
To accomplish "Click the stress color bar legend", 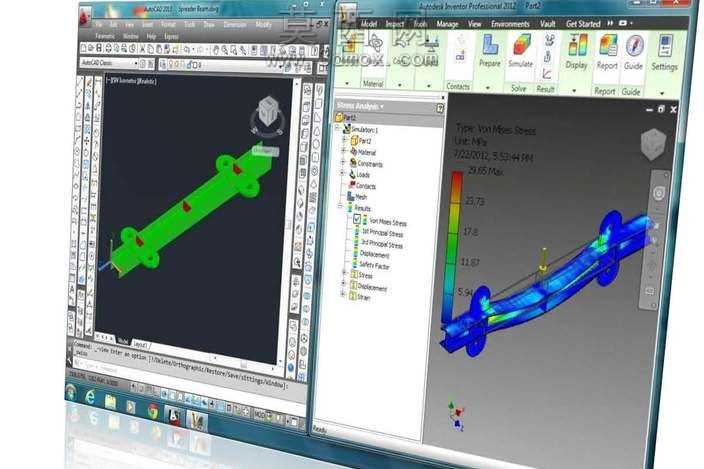I will pyautogui.click(x=451, y=245).
